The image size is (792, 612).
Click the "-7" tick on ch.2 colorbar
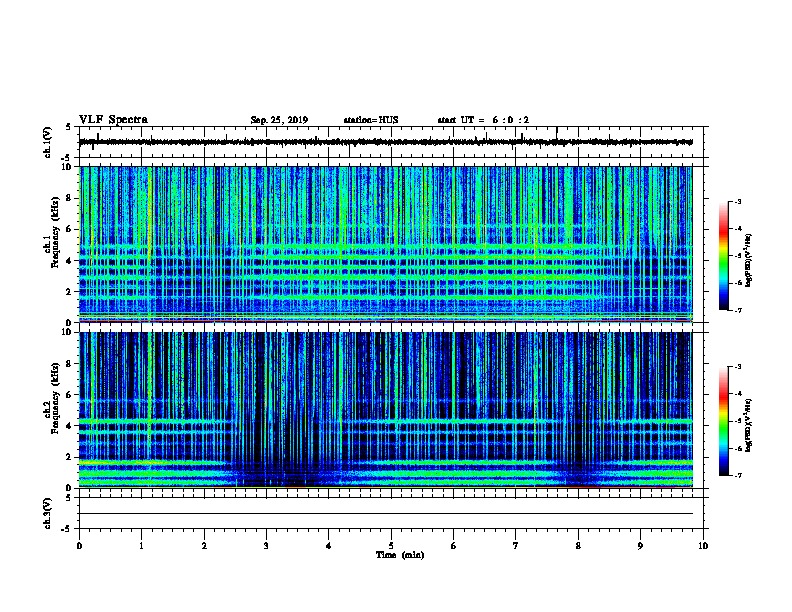(x=738, y=476)
